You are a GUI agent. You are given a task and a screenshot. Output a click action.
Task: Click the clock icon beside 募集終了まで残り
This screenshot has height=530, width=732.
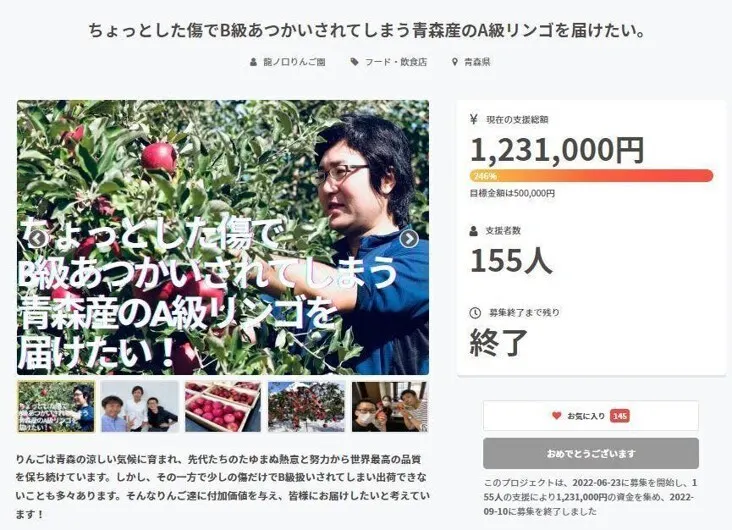(x=475, y=312)
